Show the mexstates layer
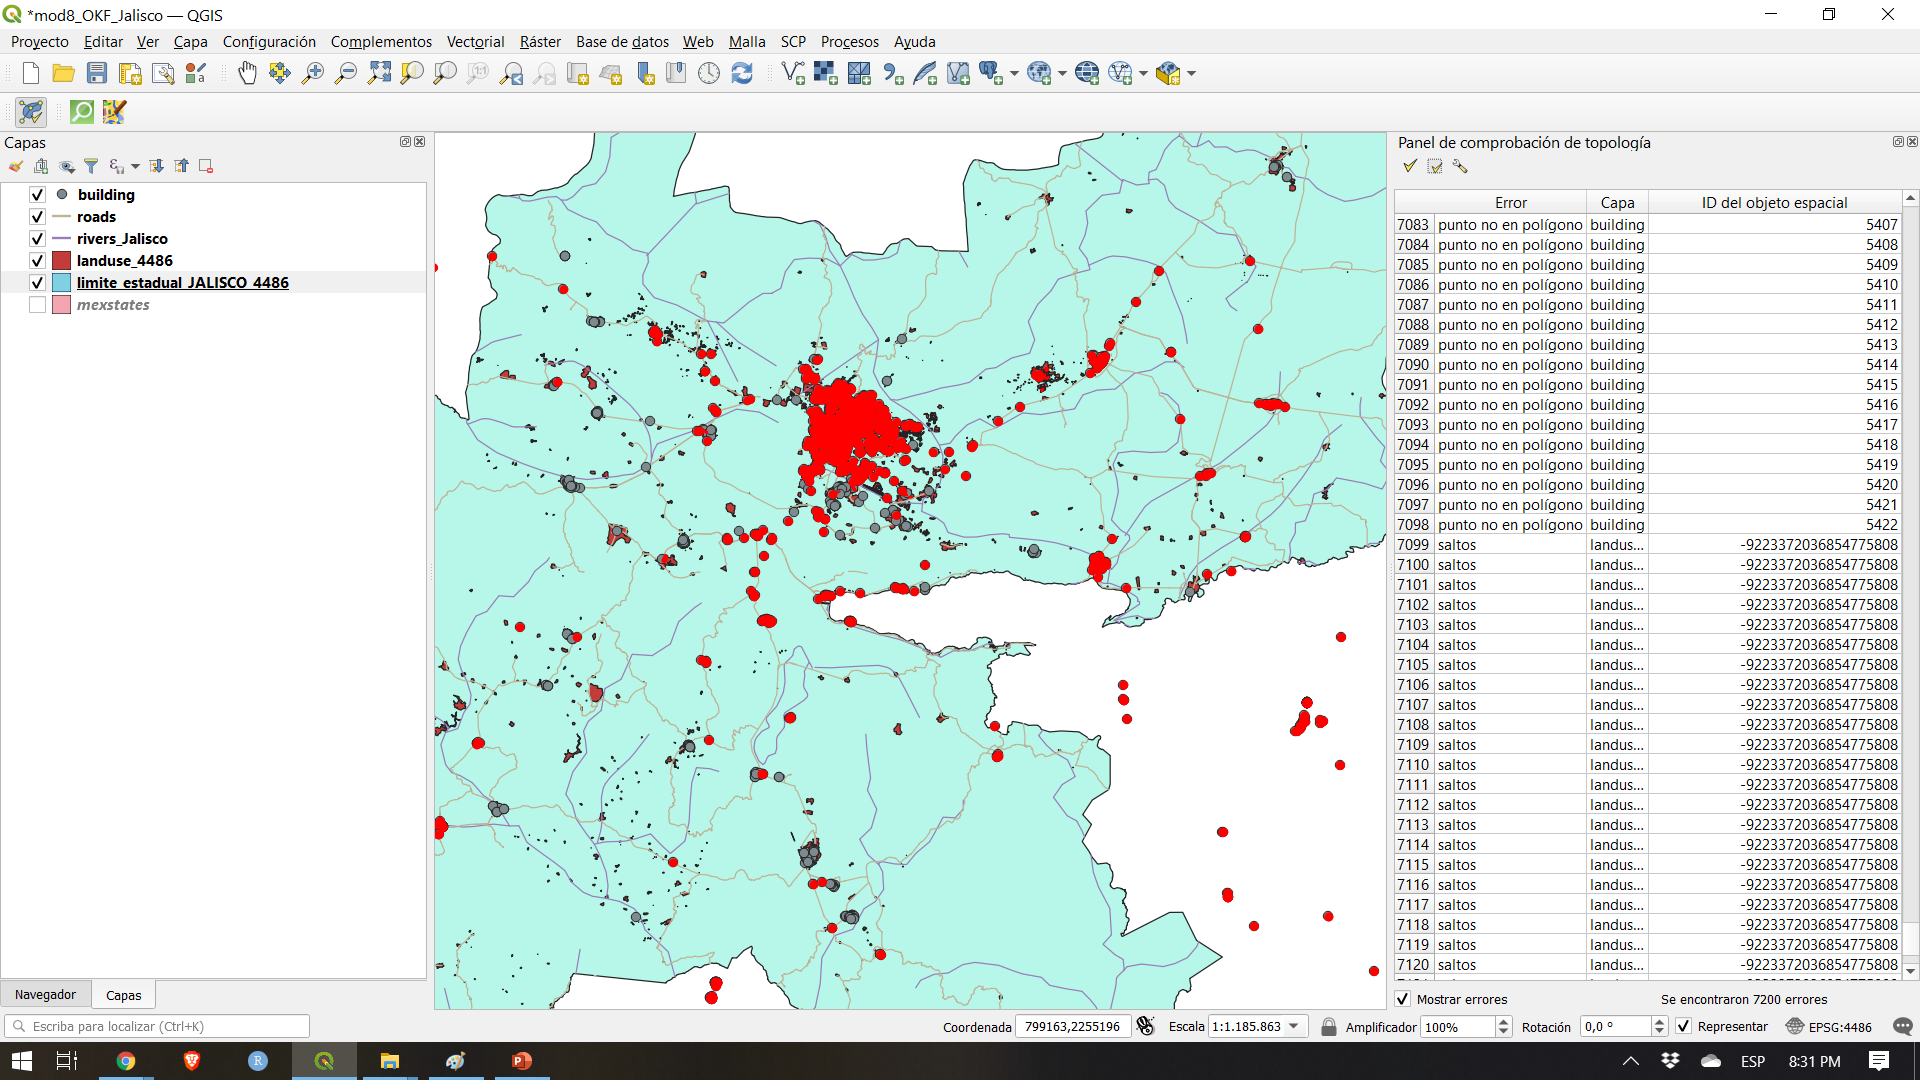 37,305
